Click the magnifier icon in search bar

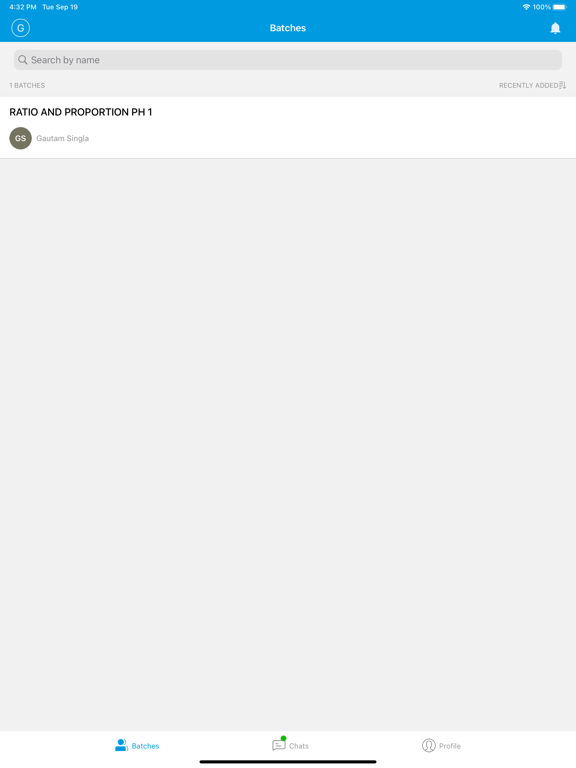click(x=23, y=60)
